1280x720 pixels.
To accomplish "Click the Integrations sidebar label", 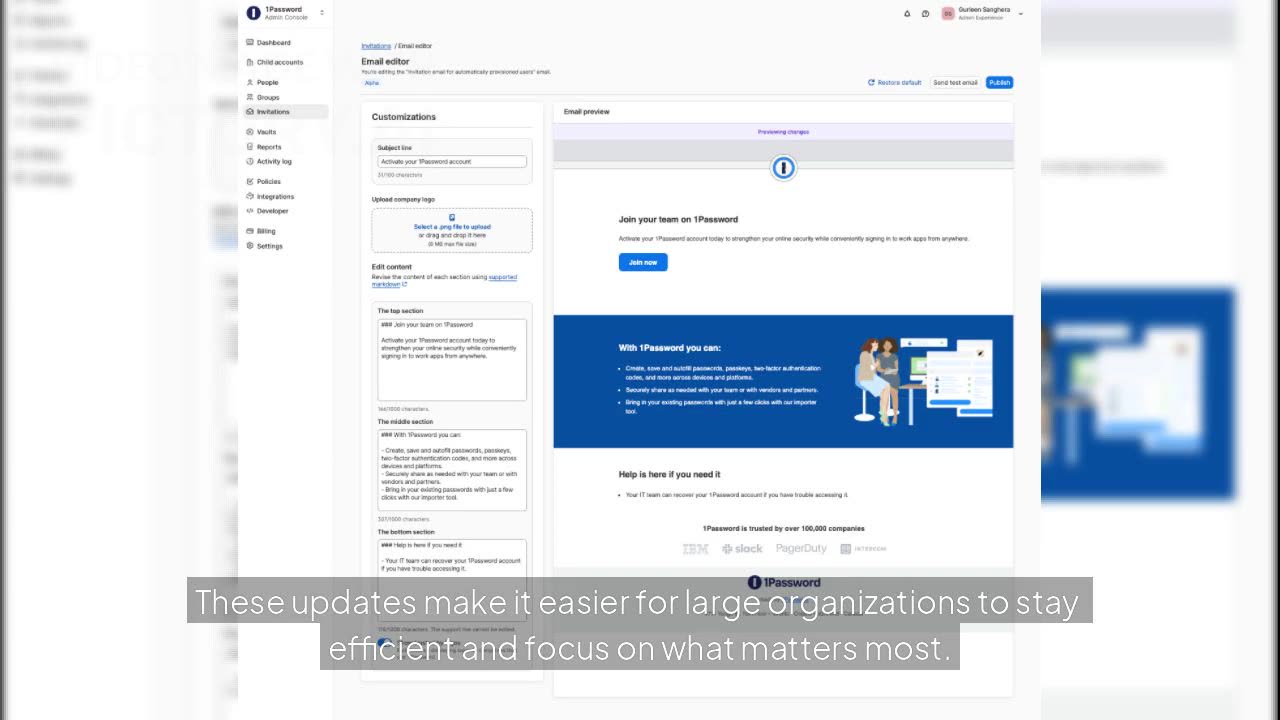I will pos(276,196).
